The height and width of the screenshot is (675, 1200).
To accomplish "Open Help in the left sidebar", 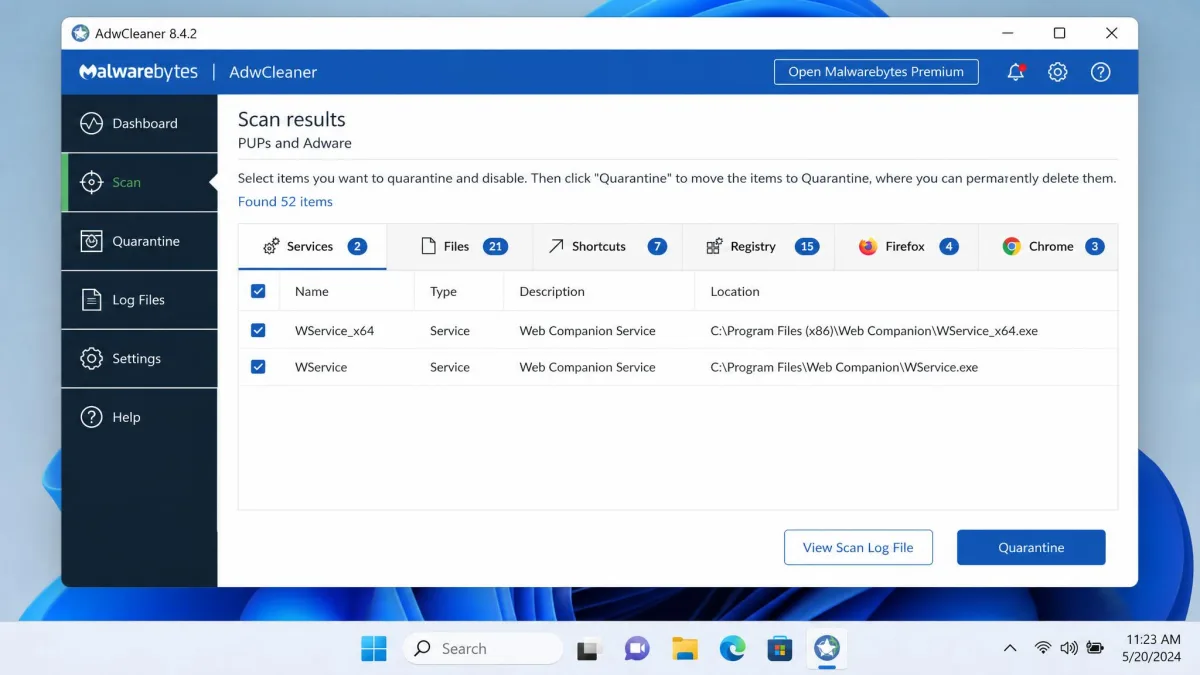I will [139, 418].
